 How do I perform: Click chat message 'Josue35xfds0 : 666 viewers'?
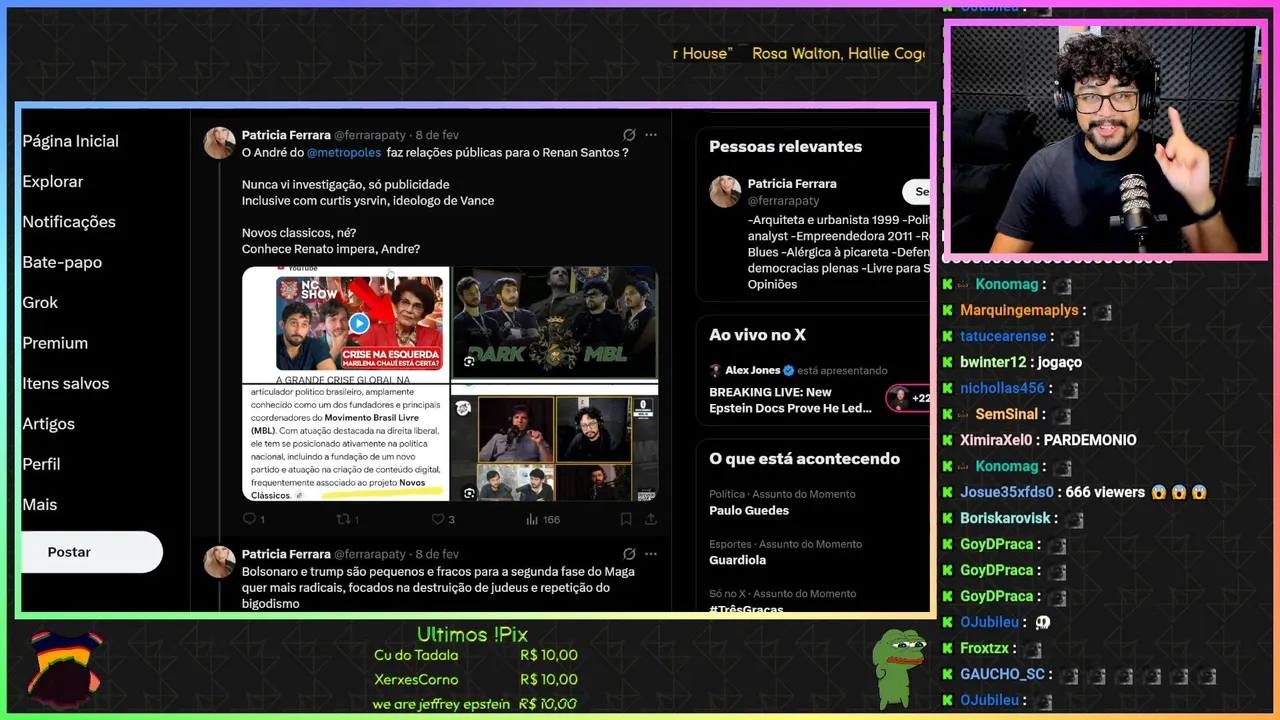tap(1084, 492)
